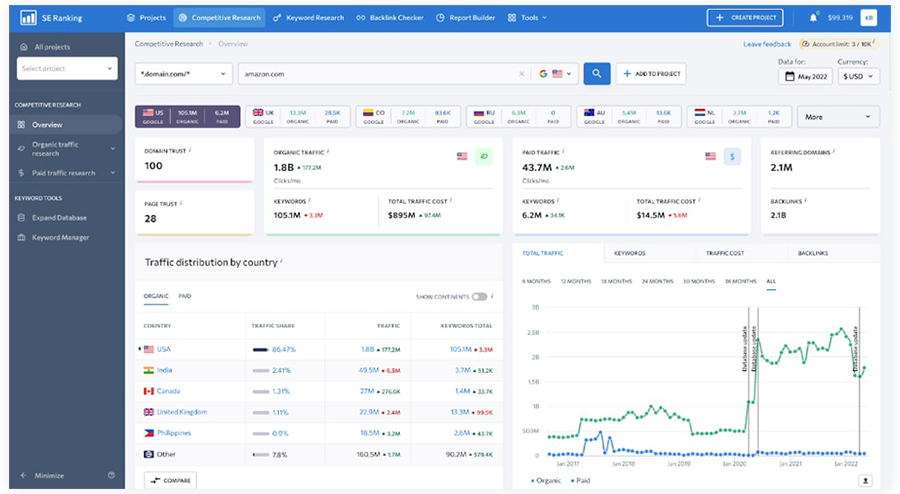Click the US flag in Paid Traffic card
This screenshot has height=494, width=900.
[711, 156]
